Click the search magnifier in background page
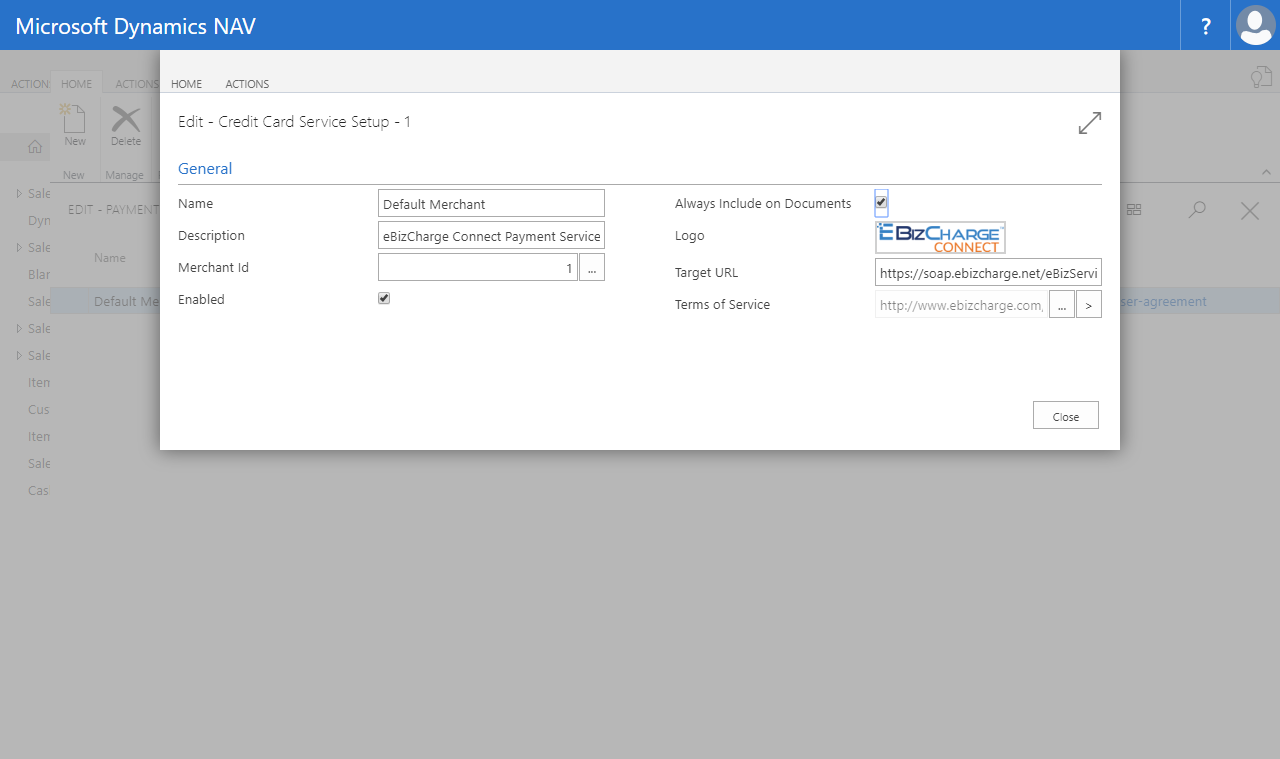 coord(1196,210)
